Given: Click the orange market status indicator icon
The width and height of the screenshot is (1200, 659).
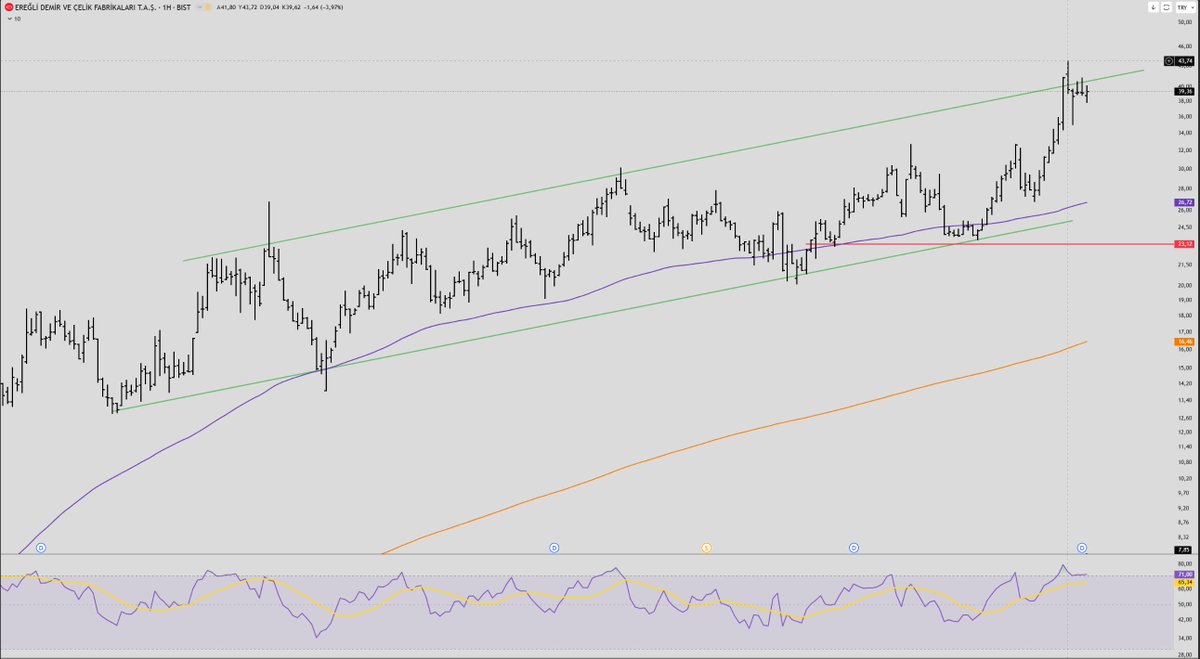Looking at the screenshot, I should [208, 7].
